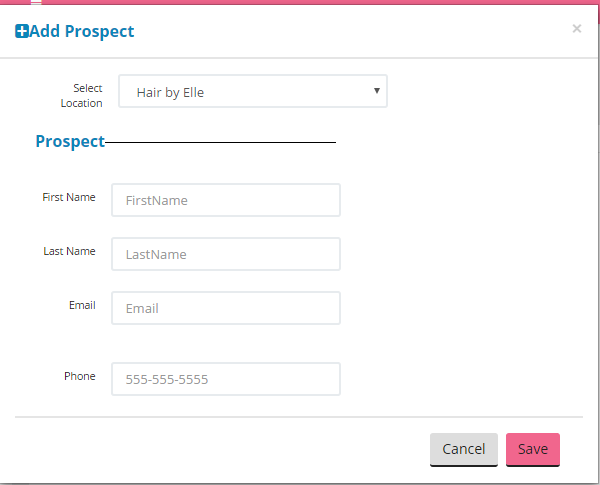Save the new prospect

tap(532, 449)
